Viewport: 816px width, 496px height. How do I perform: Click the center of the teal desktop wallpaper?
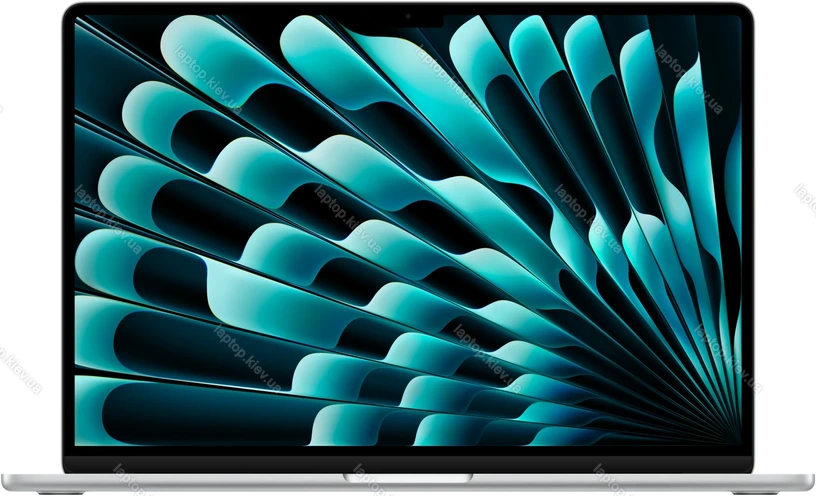pos(408,230)
